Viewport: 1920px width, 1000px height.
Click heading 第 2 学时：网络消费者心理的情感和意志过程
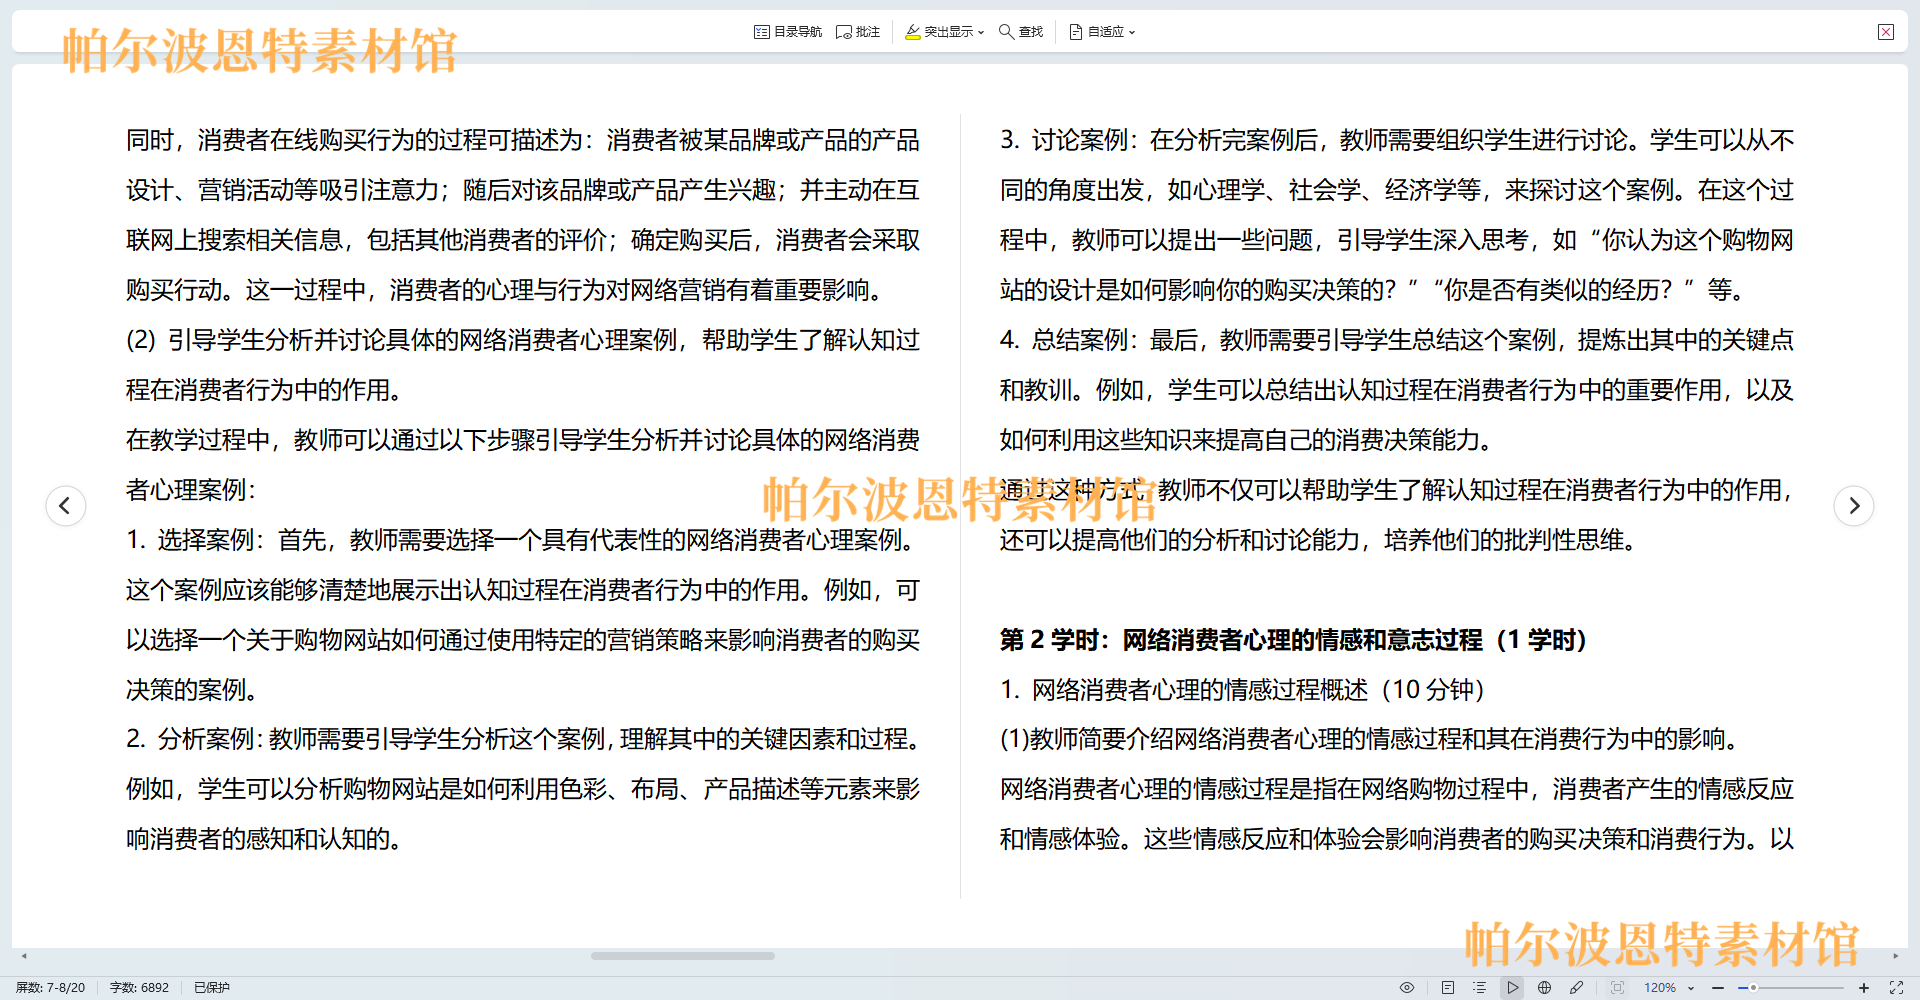click(1293, 640)
